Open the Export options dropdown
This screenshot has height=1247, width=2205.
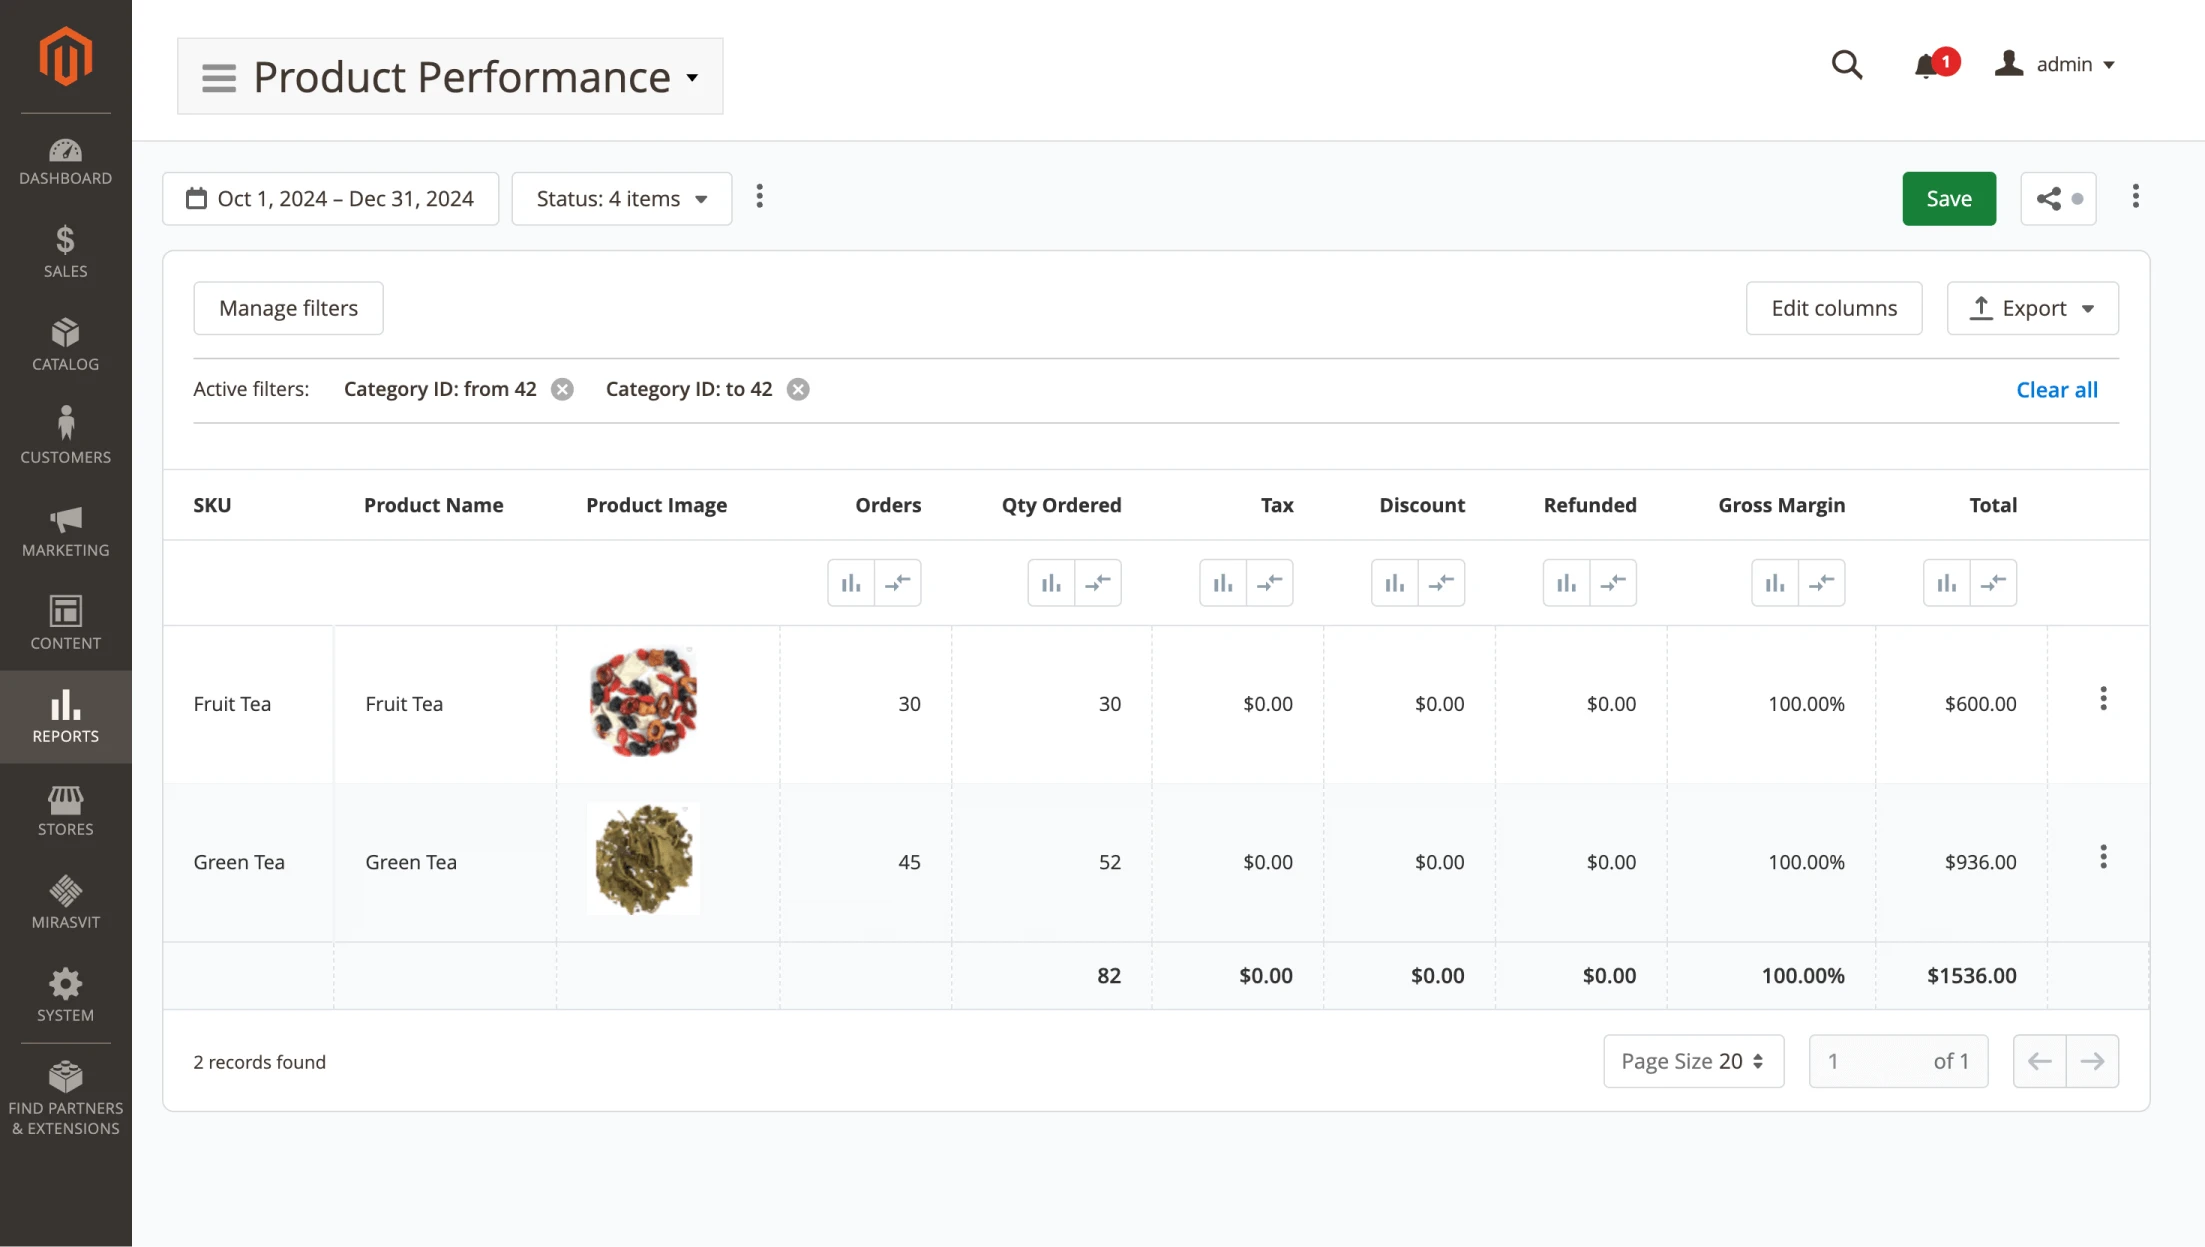[x=2032, y=308]
